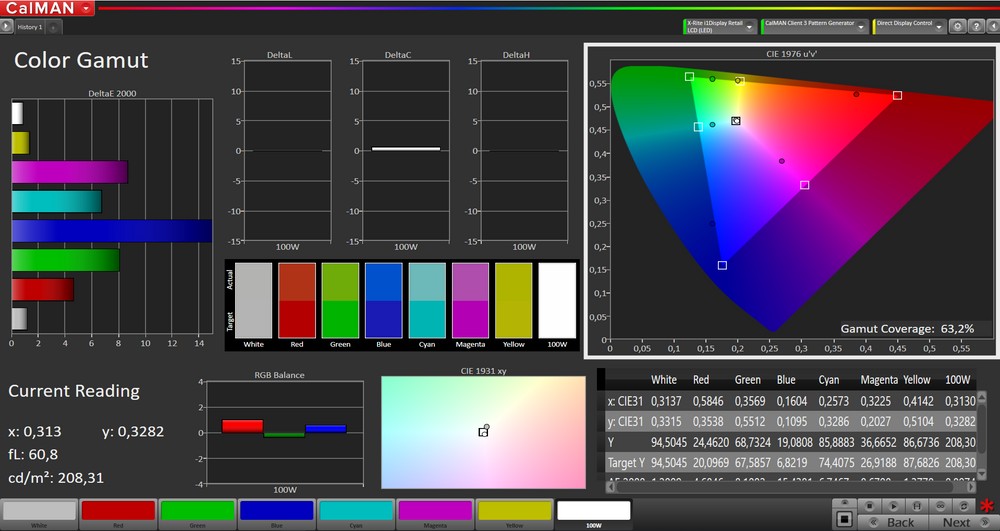This screenshot has width=1000, height=531.
Task: Select the Magenta pattern swatch
Action: 435,512
